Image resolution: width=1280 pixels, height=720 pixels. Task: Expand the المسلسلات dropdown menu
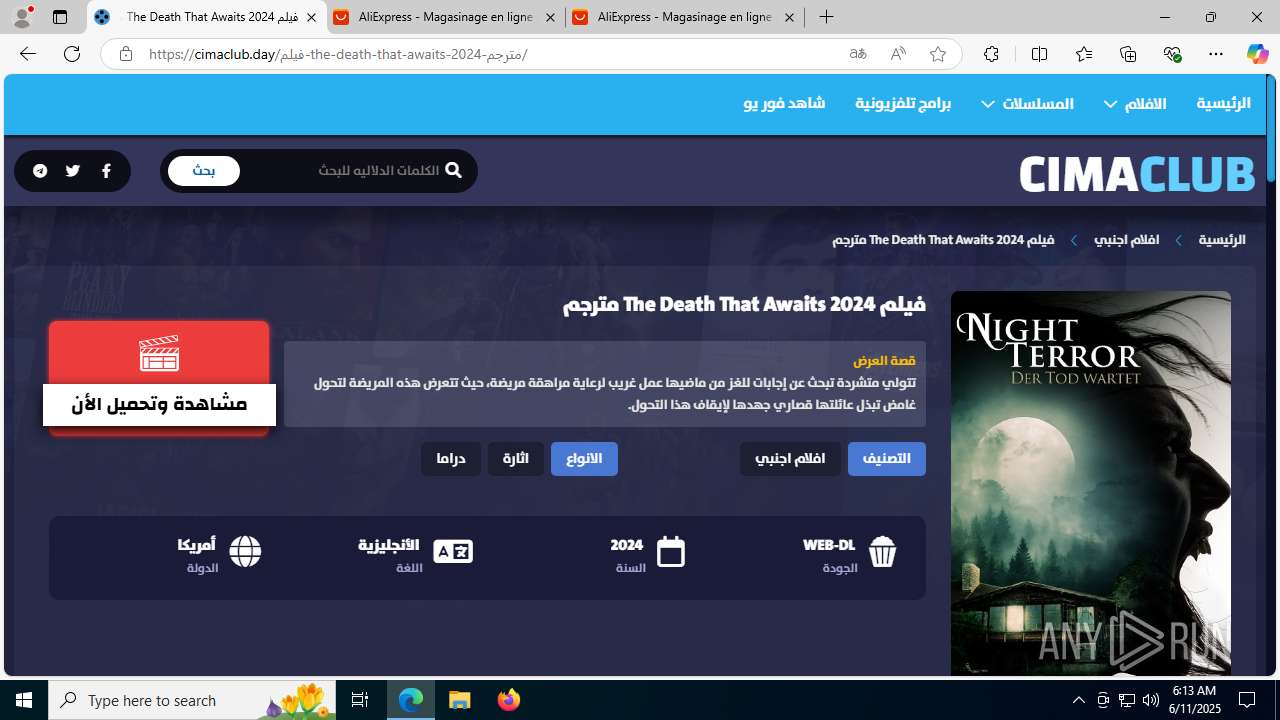(x=1028, y=104)
